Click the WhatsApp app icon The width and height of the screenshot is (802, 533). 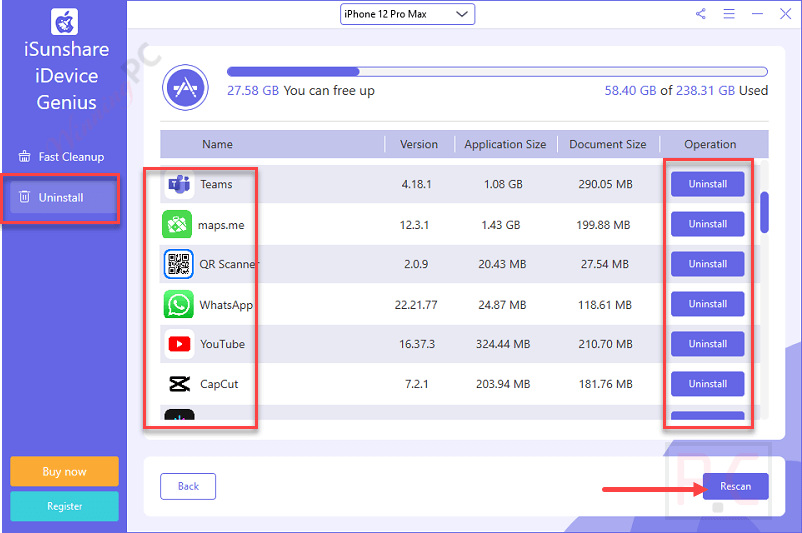(179, 304)
